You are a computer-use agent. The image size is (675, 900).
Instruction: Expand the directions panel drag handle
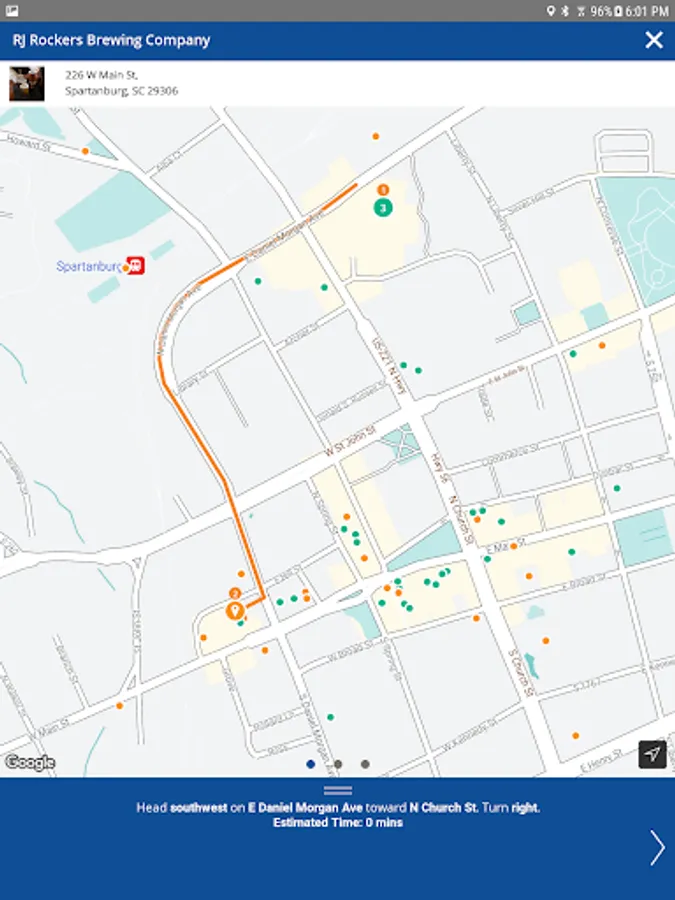coord(338,790)
